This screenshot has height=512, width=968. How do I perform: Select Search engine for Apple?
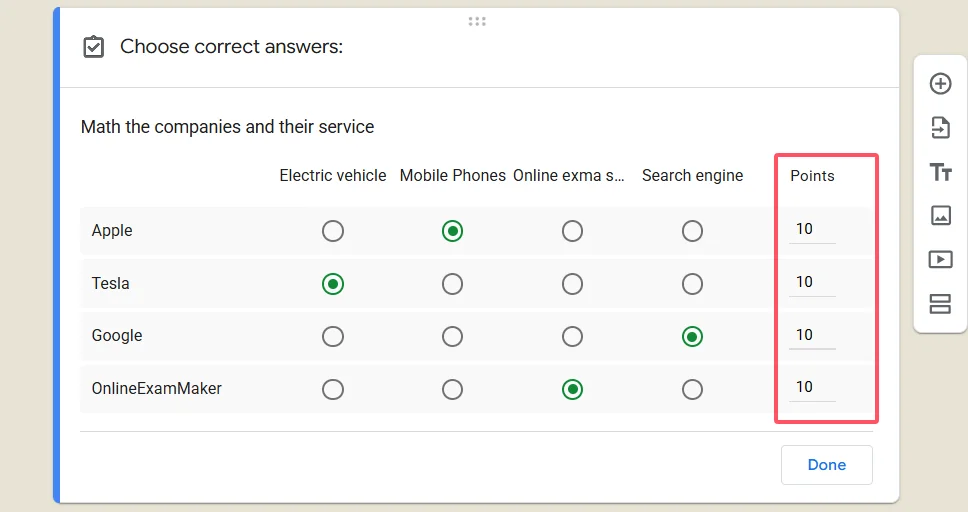[692, 231]
